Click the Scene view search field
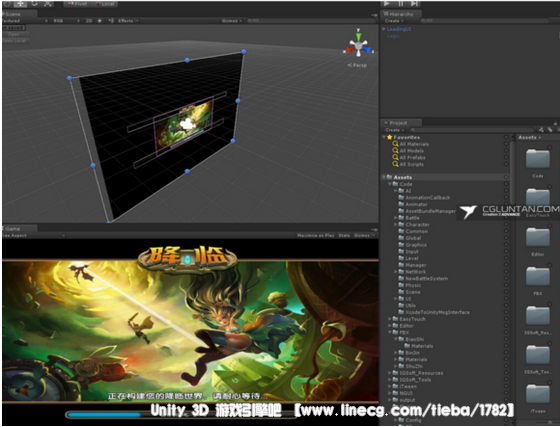 (311, 21)
